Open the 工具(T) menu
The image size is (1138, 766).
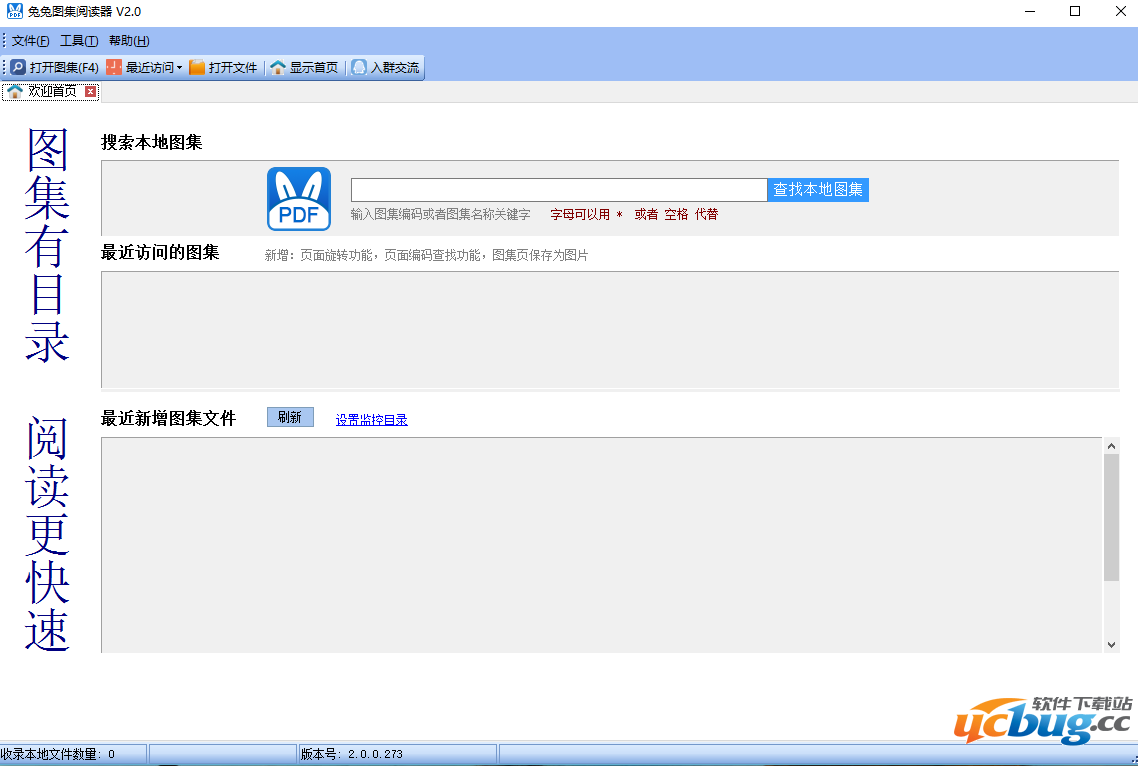pos(79,41)
